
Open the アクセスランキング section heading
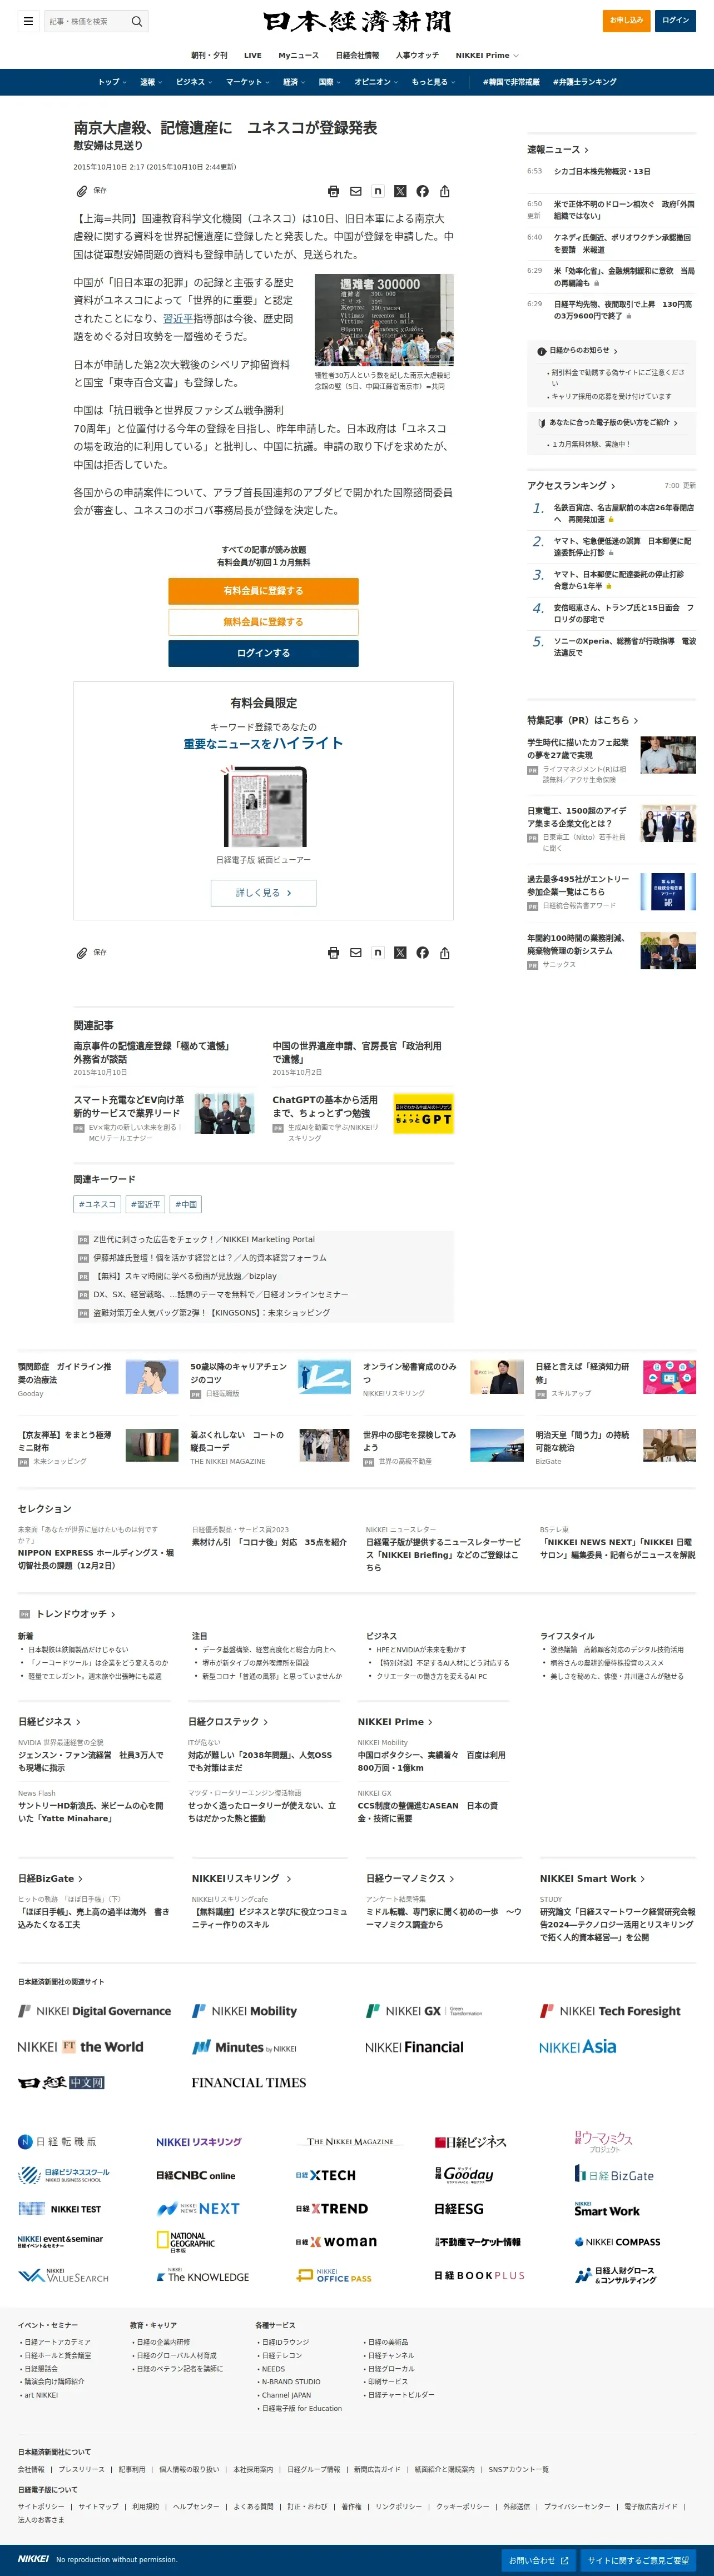(x=572, y=485)
